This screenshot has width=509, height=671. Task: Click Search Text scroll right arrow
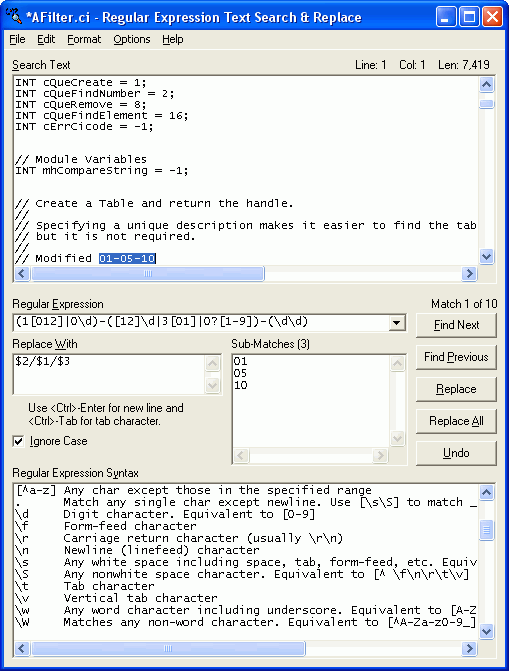click(x=470, y=273)
